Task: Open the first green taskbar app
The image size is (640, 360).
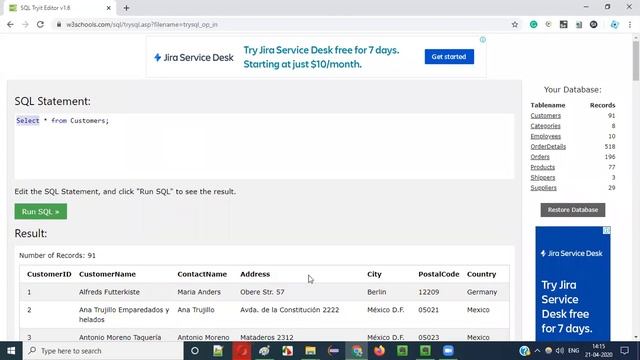Action: pos(402,351)
